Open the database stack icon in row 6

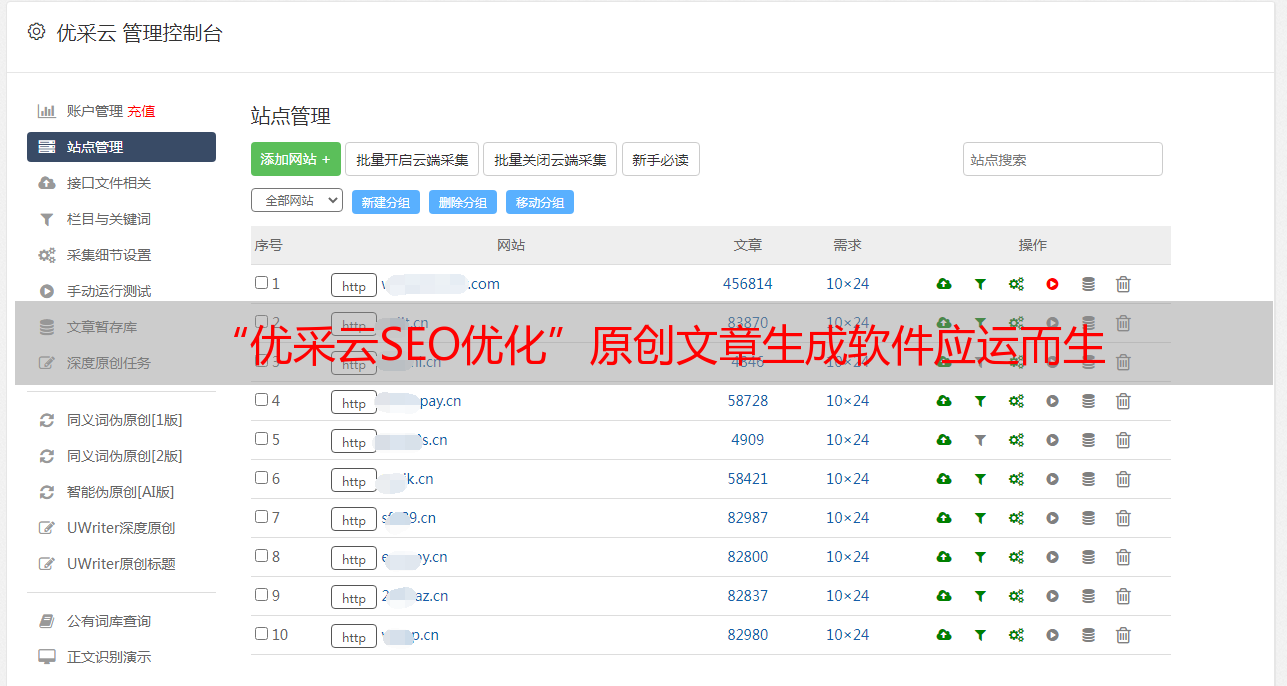click(1088, 479)
